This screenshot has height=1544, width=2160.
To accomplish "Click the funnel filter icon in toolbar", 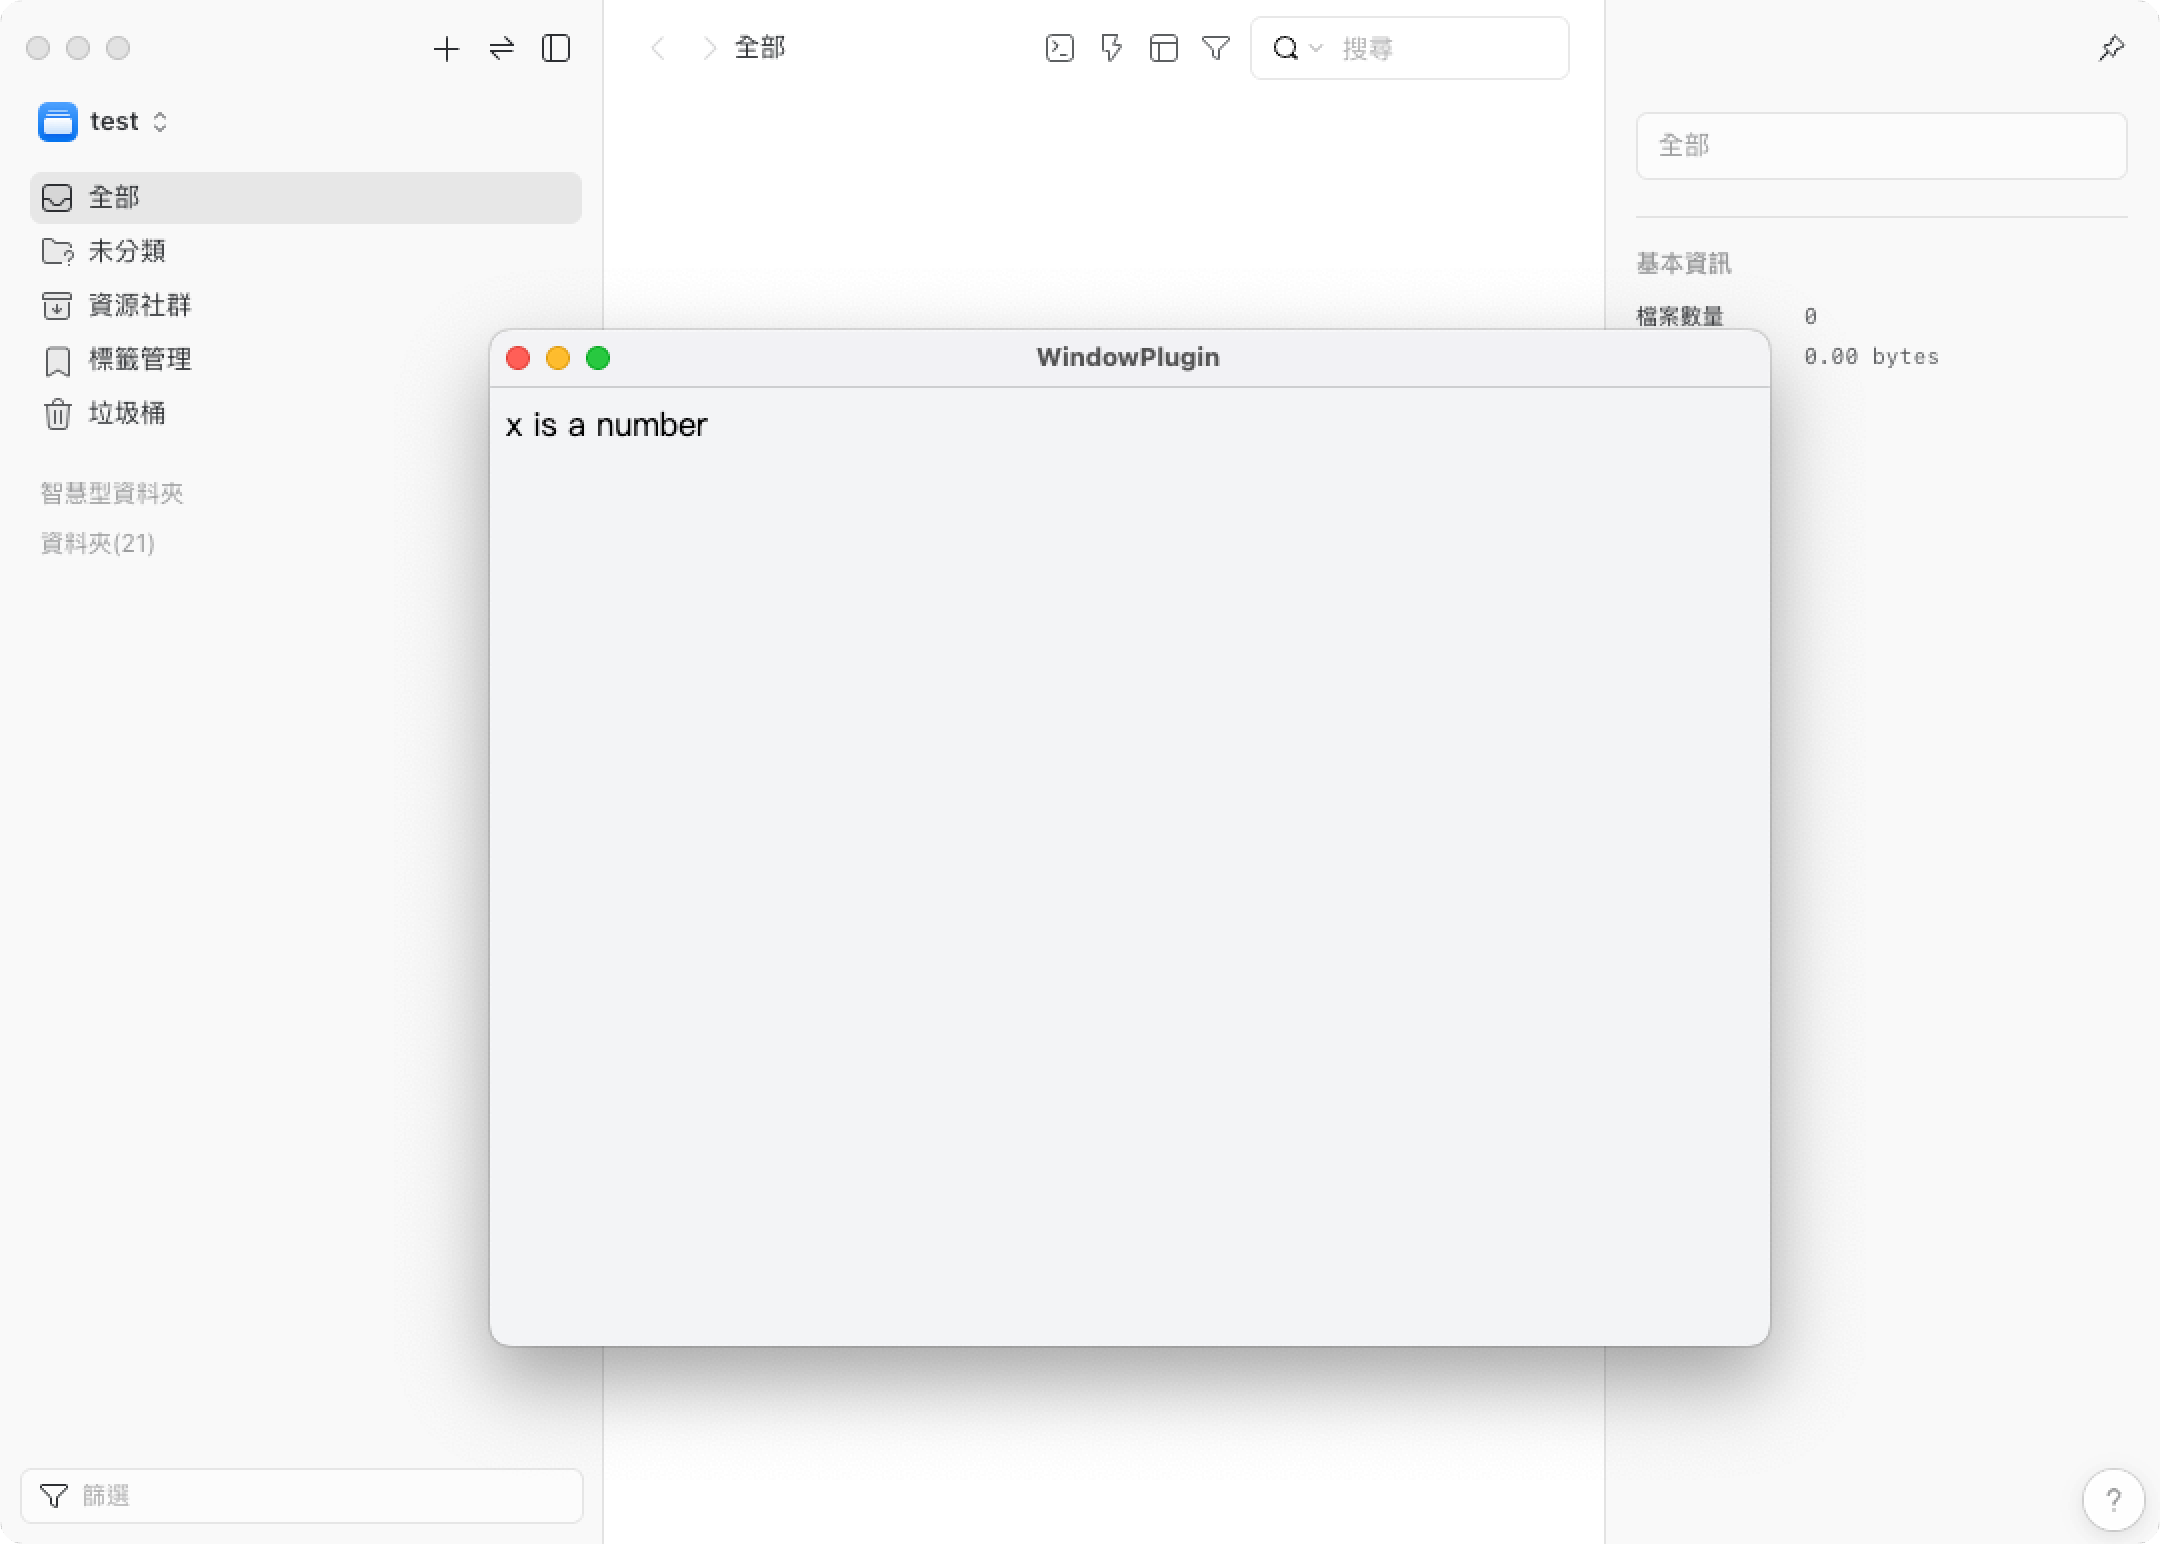I will (x=1216, y=48).
